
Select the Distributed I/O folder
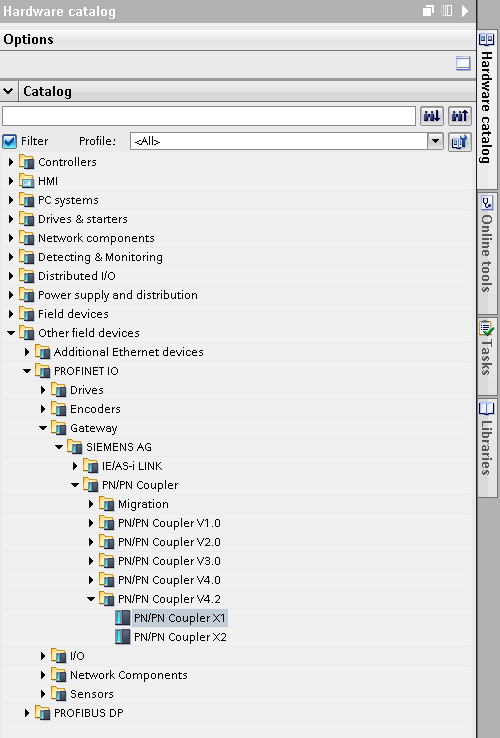point(77,276)
